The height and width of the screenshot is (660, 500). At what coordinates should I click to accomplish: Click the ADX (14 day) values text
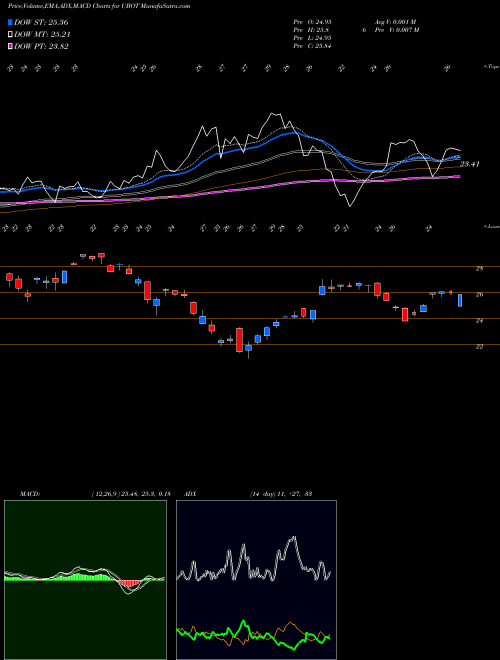pyautogui.click(x=281, y=494)
